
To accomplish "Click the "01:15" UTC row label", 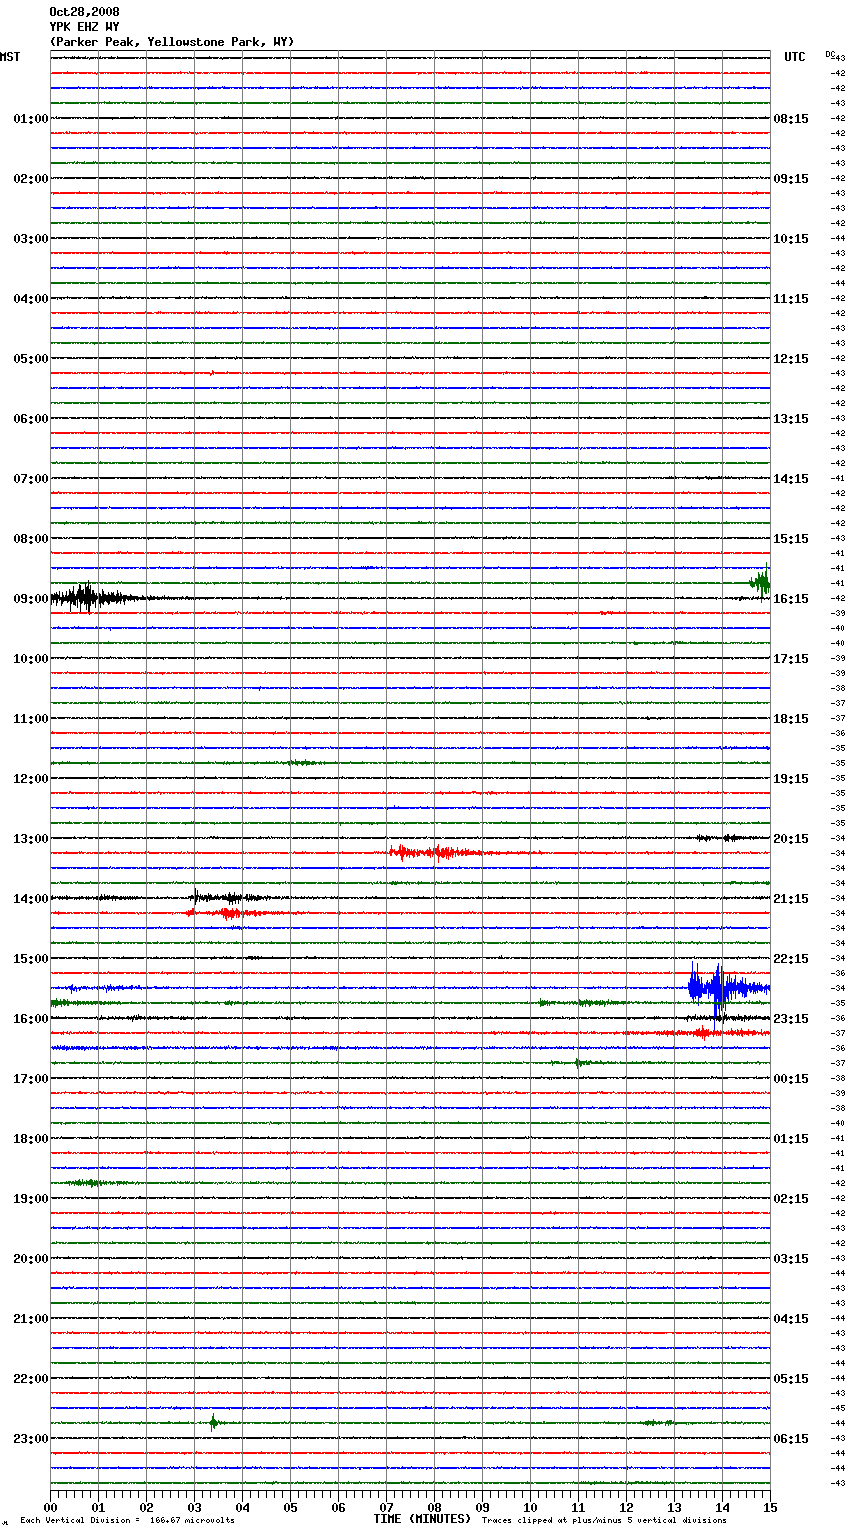I will tap(791, 1139).
